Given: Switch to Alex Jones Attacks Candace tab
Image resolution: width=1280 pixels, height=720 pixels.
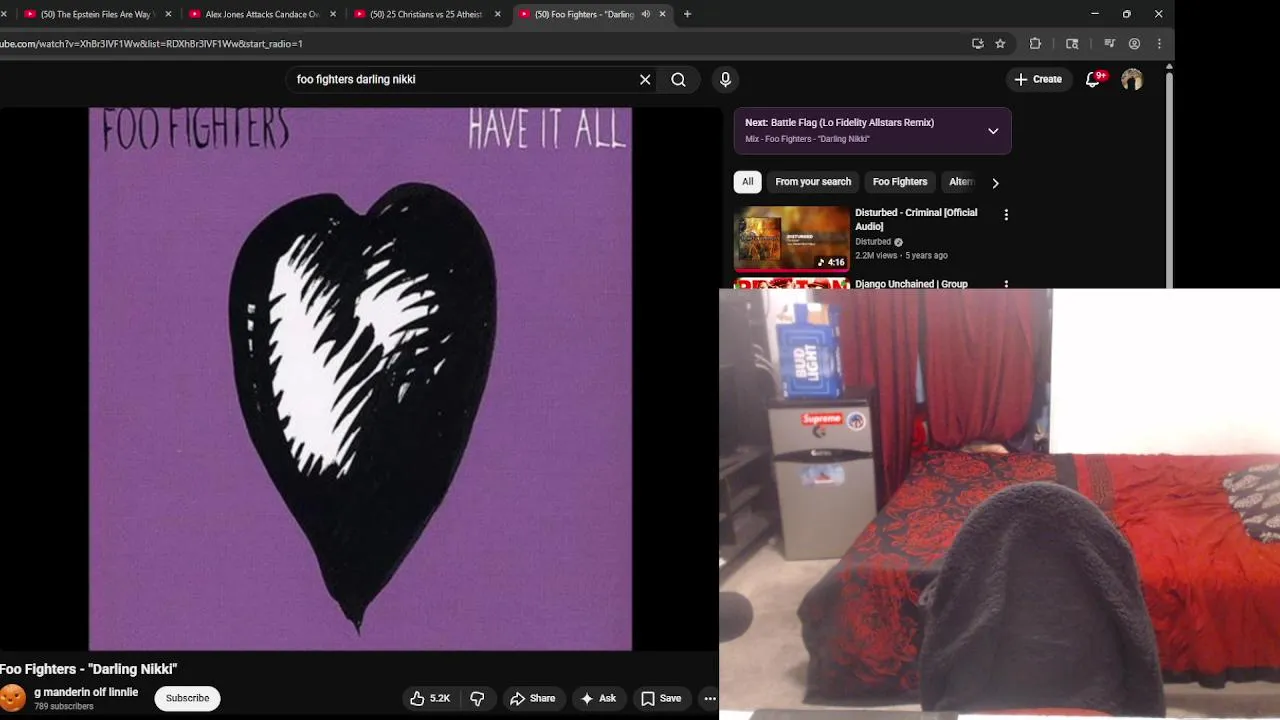Looking at the screenshot, I should [x=261, y=14].
